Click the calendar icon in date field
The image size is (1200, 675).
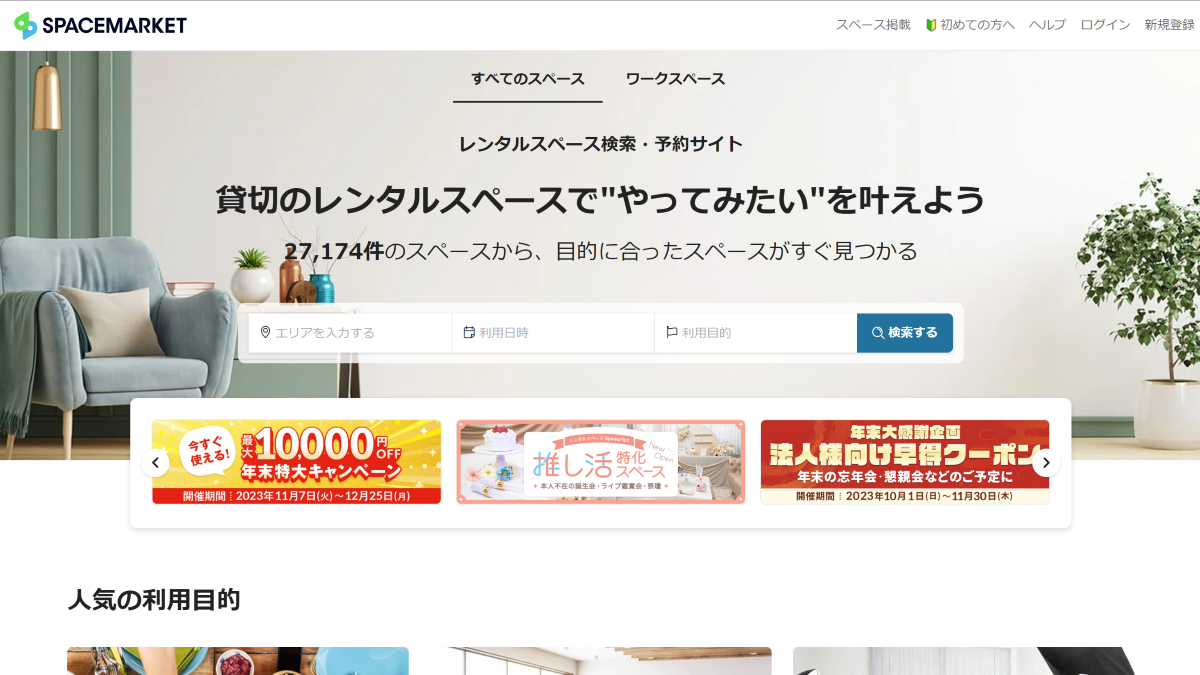tap(467, 332)
